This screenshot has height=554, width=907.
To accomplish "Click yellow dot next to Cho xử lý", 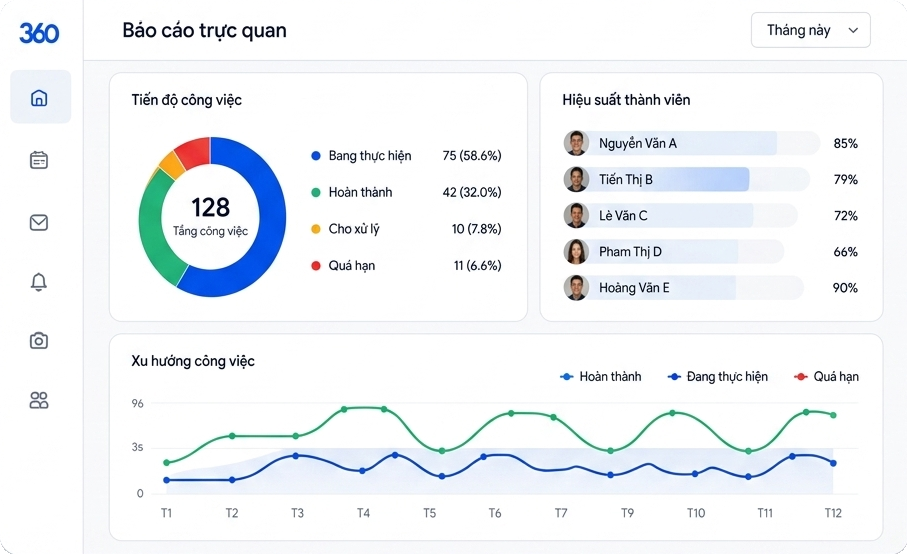I will [316, 229].
